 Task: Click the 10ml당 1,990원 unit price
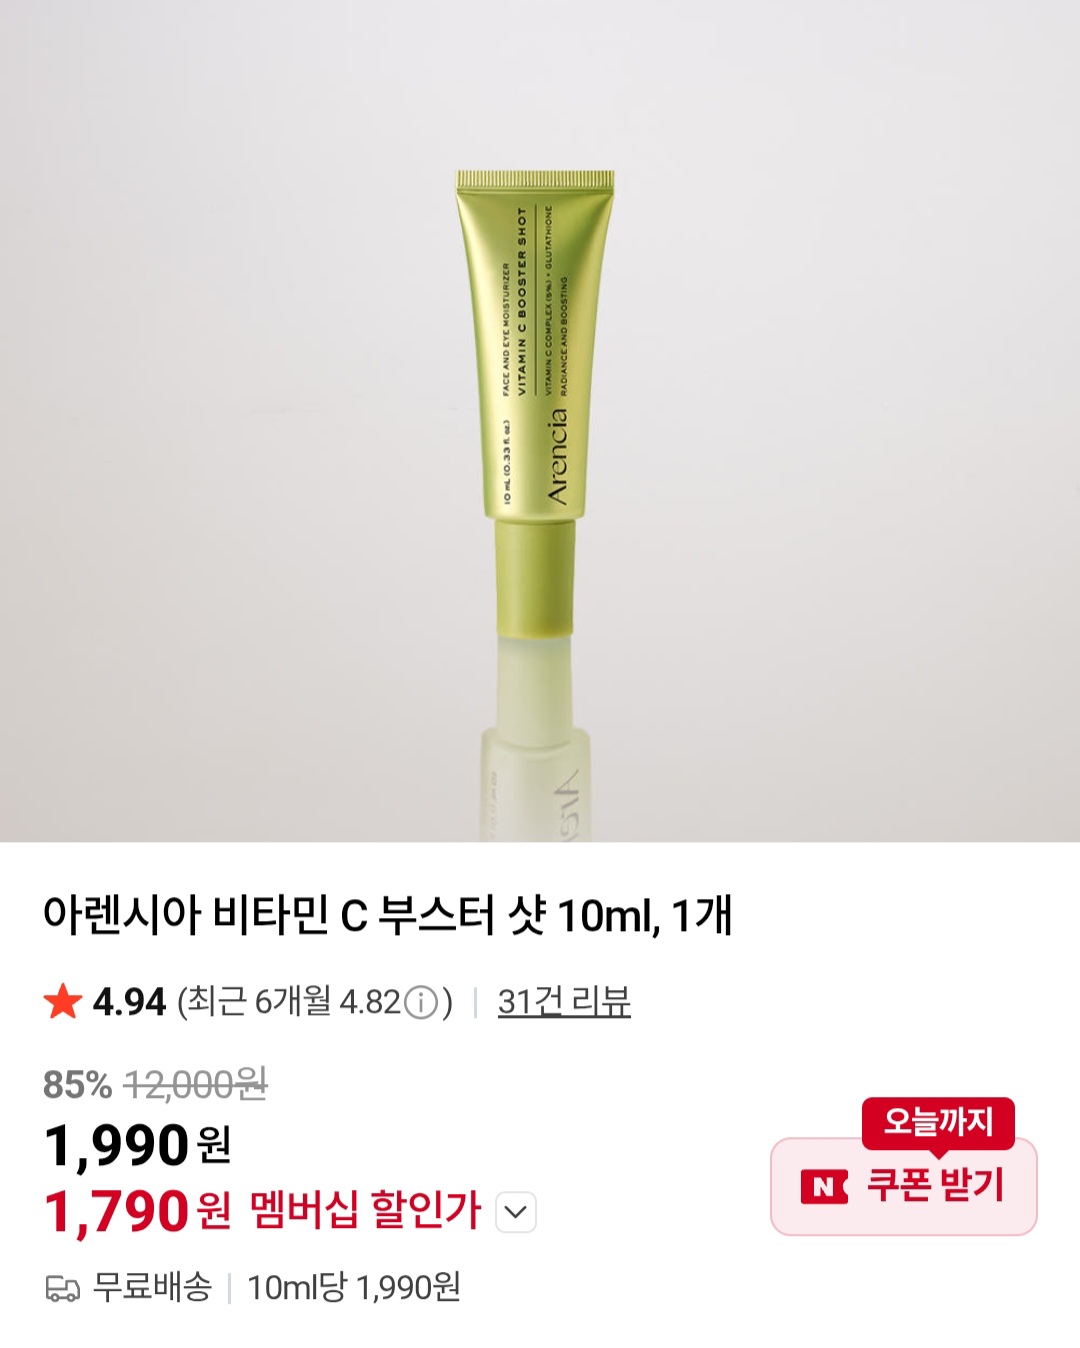pyautogui.click(x=354, y=1288)
